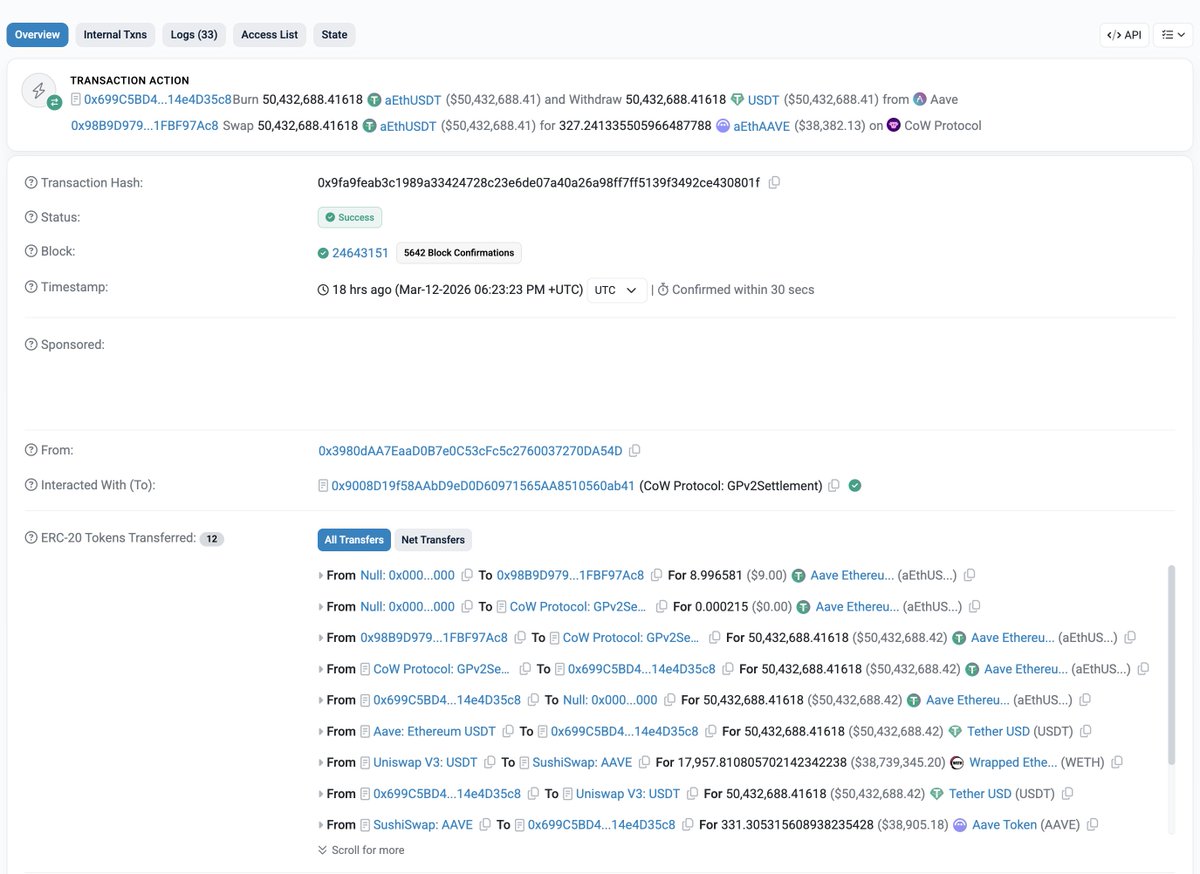The height and width of the screenshot is (874, 1200).
Task: Open the view options dropdown at top right
Action: click(x=1172, y=33)
